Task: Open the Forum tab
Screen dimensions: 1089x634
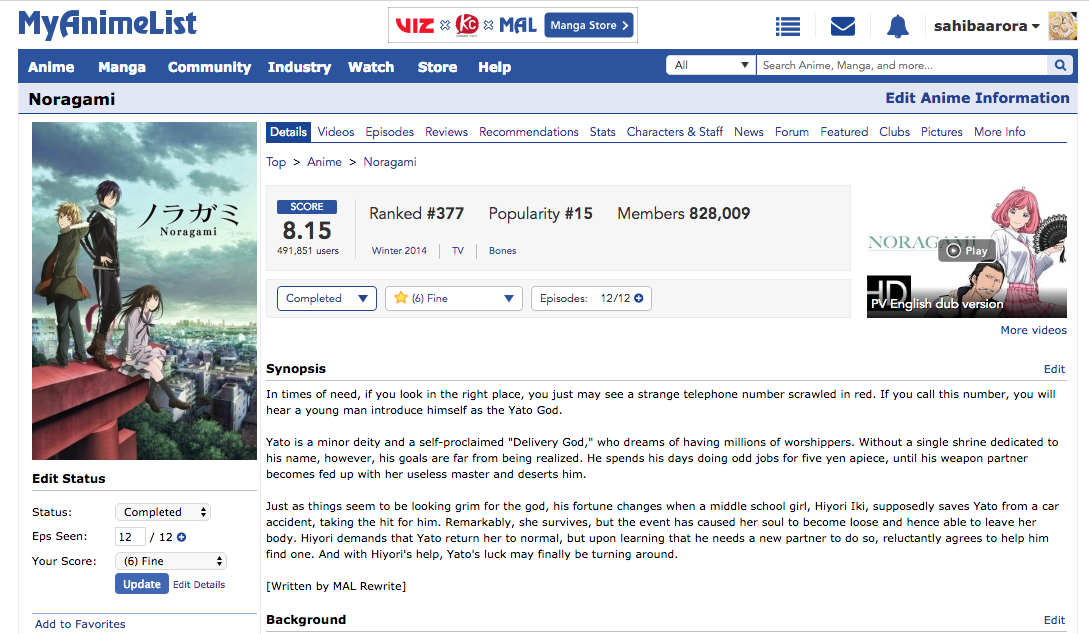Action: [792, 132]
